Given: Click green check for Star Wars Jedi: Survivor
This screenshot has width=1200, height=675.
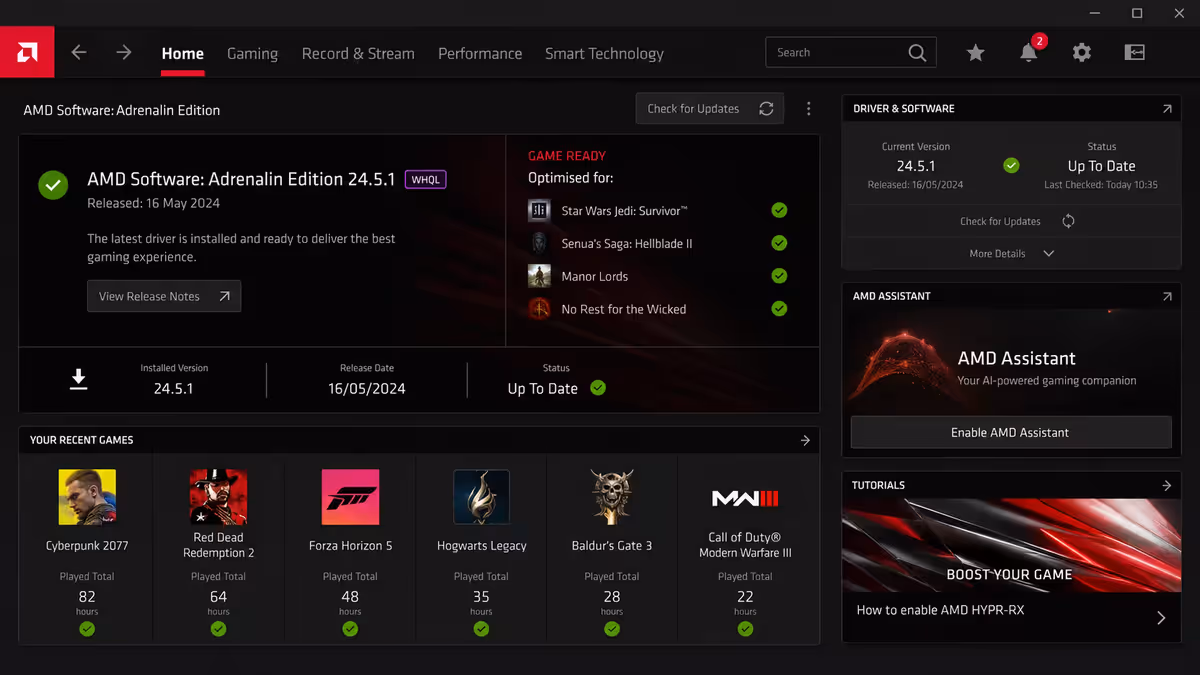Looking at the screenshot, I should (779, 210).
